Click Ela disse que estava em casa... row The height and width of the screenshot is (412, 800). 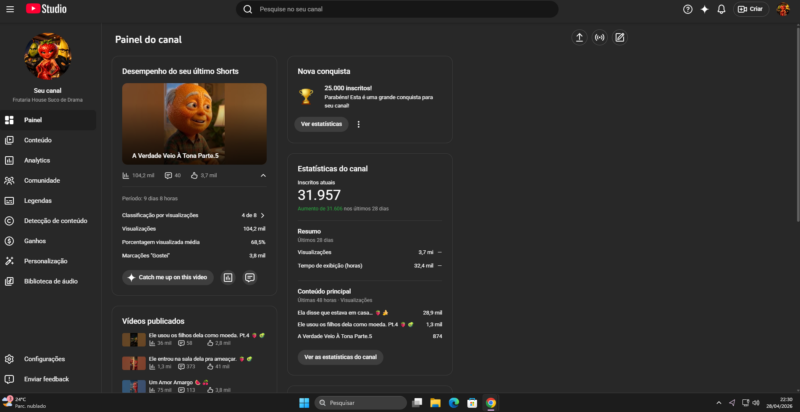tap(370, 313)
